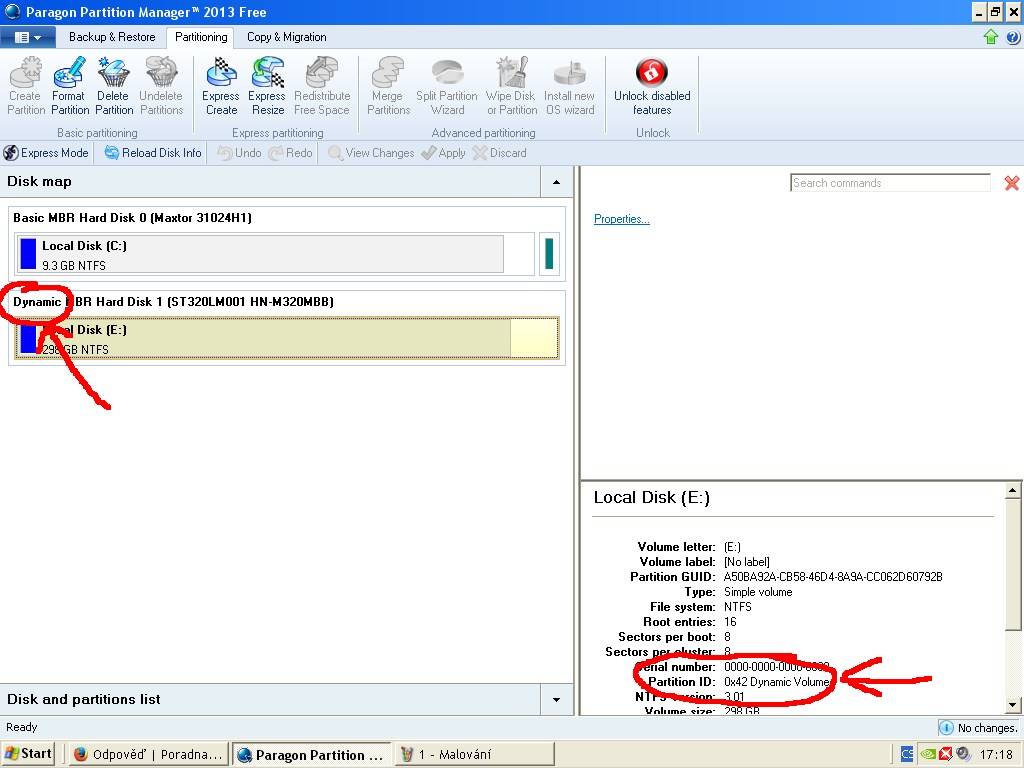This screenshot has height=768, width=1024.
Task: Open the Split Partition Wizard
Action: coord(447,86)
